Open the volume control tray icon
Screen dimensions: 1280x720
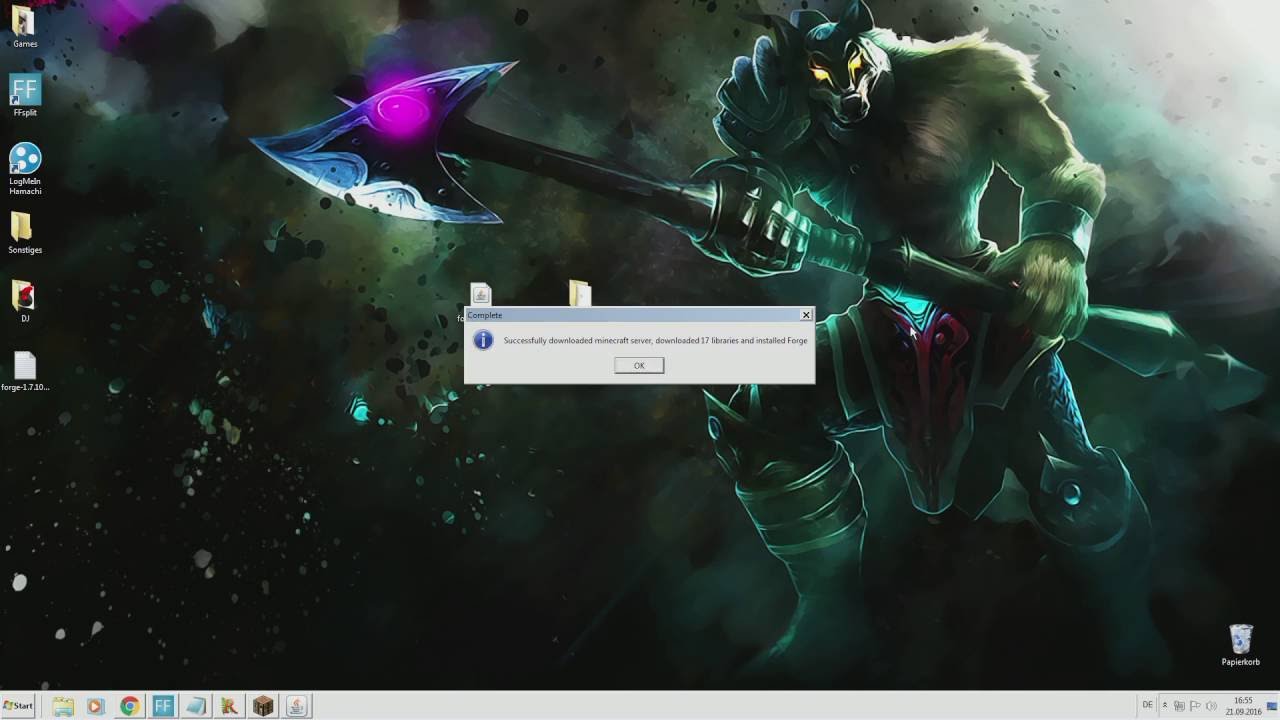coord(1210,706)
